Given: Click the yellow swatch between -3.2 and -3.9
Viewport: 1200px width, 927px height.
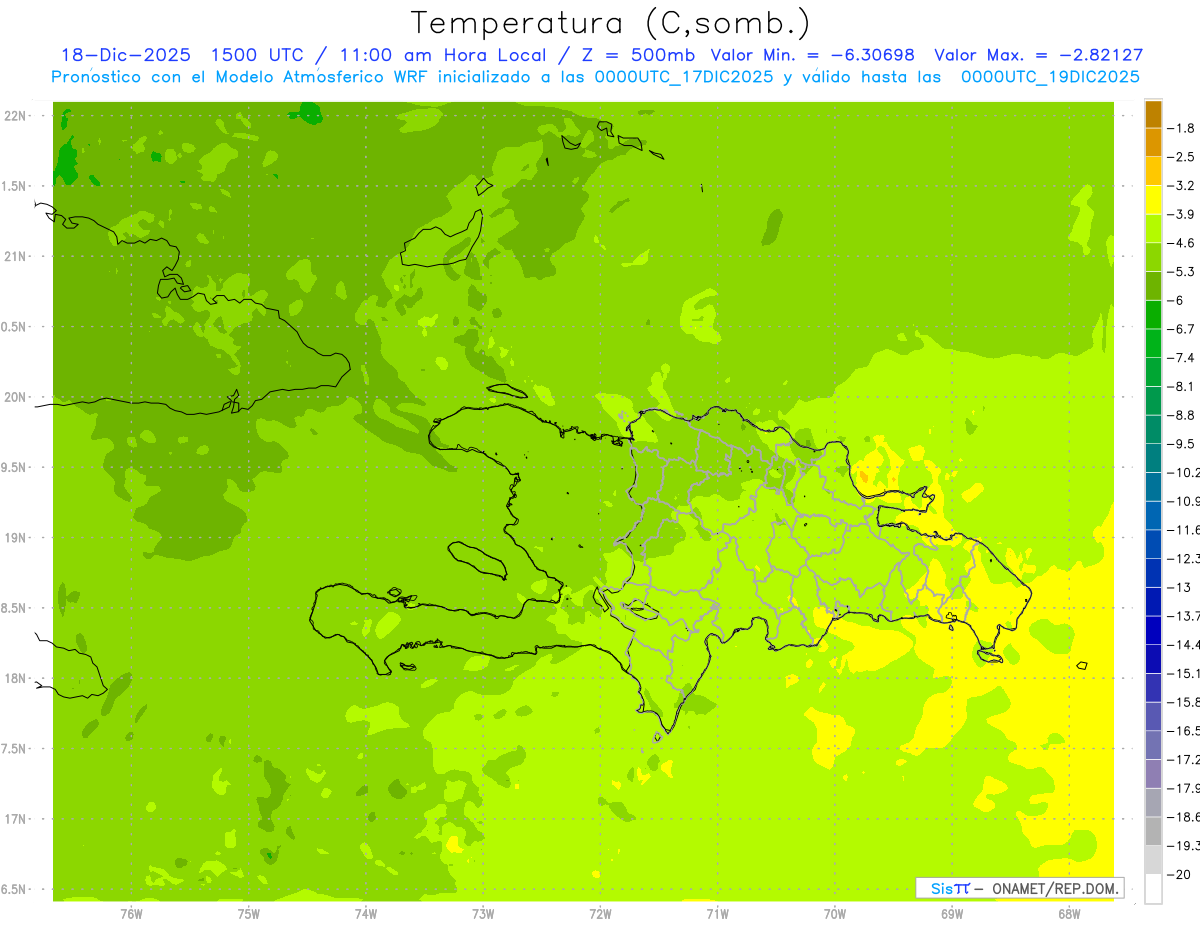Looking at the screenshot, I should 1153,200.
